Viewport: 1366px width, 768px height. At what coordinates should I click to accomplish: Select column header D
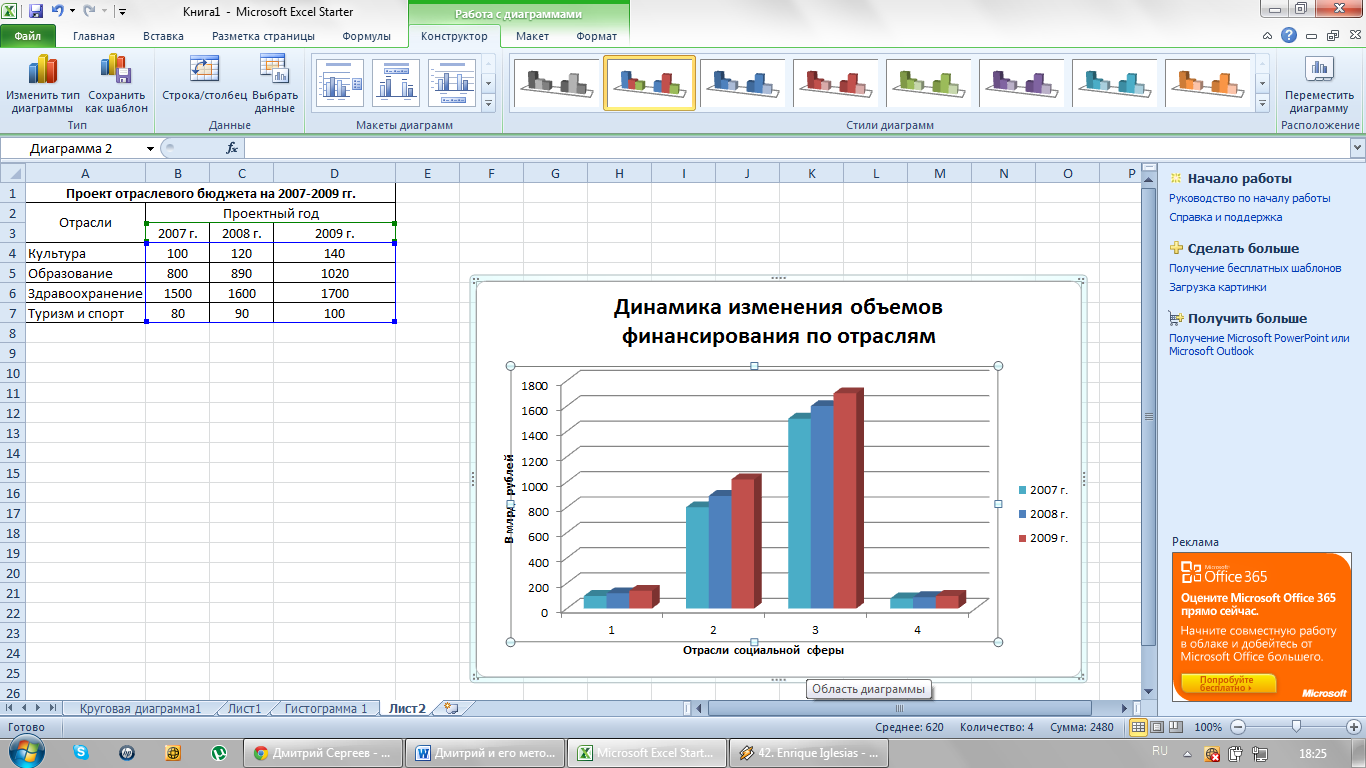point(334,173)
